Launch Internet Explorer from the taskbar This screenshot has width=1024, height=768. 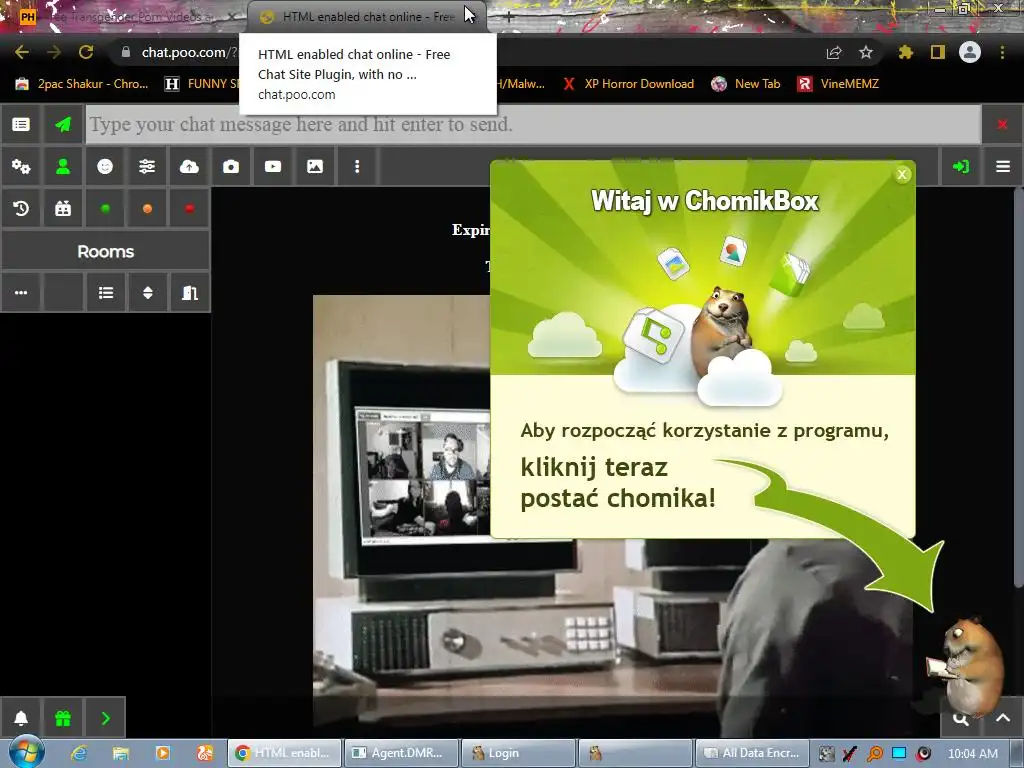point(79,753)
